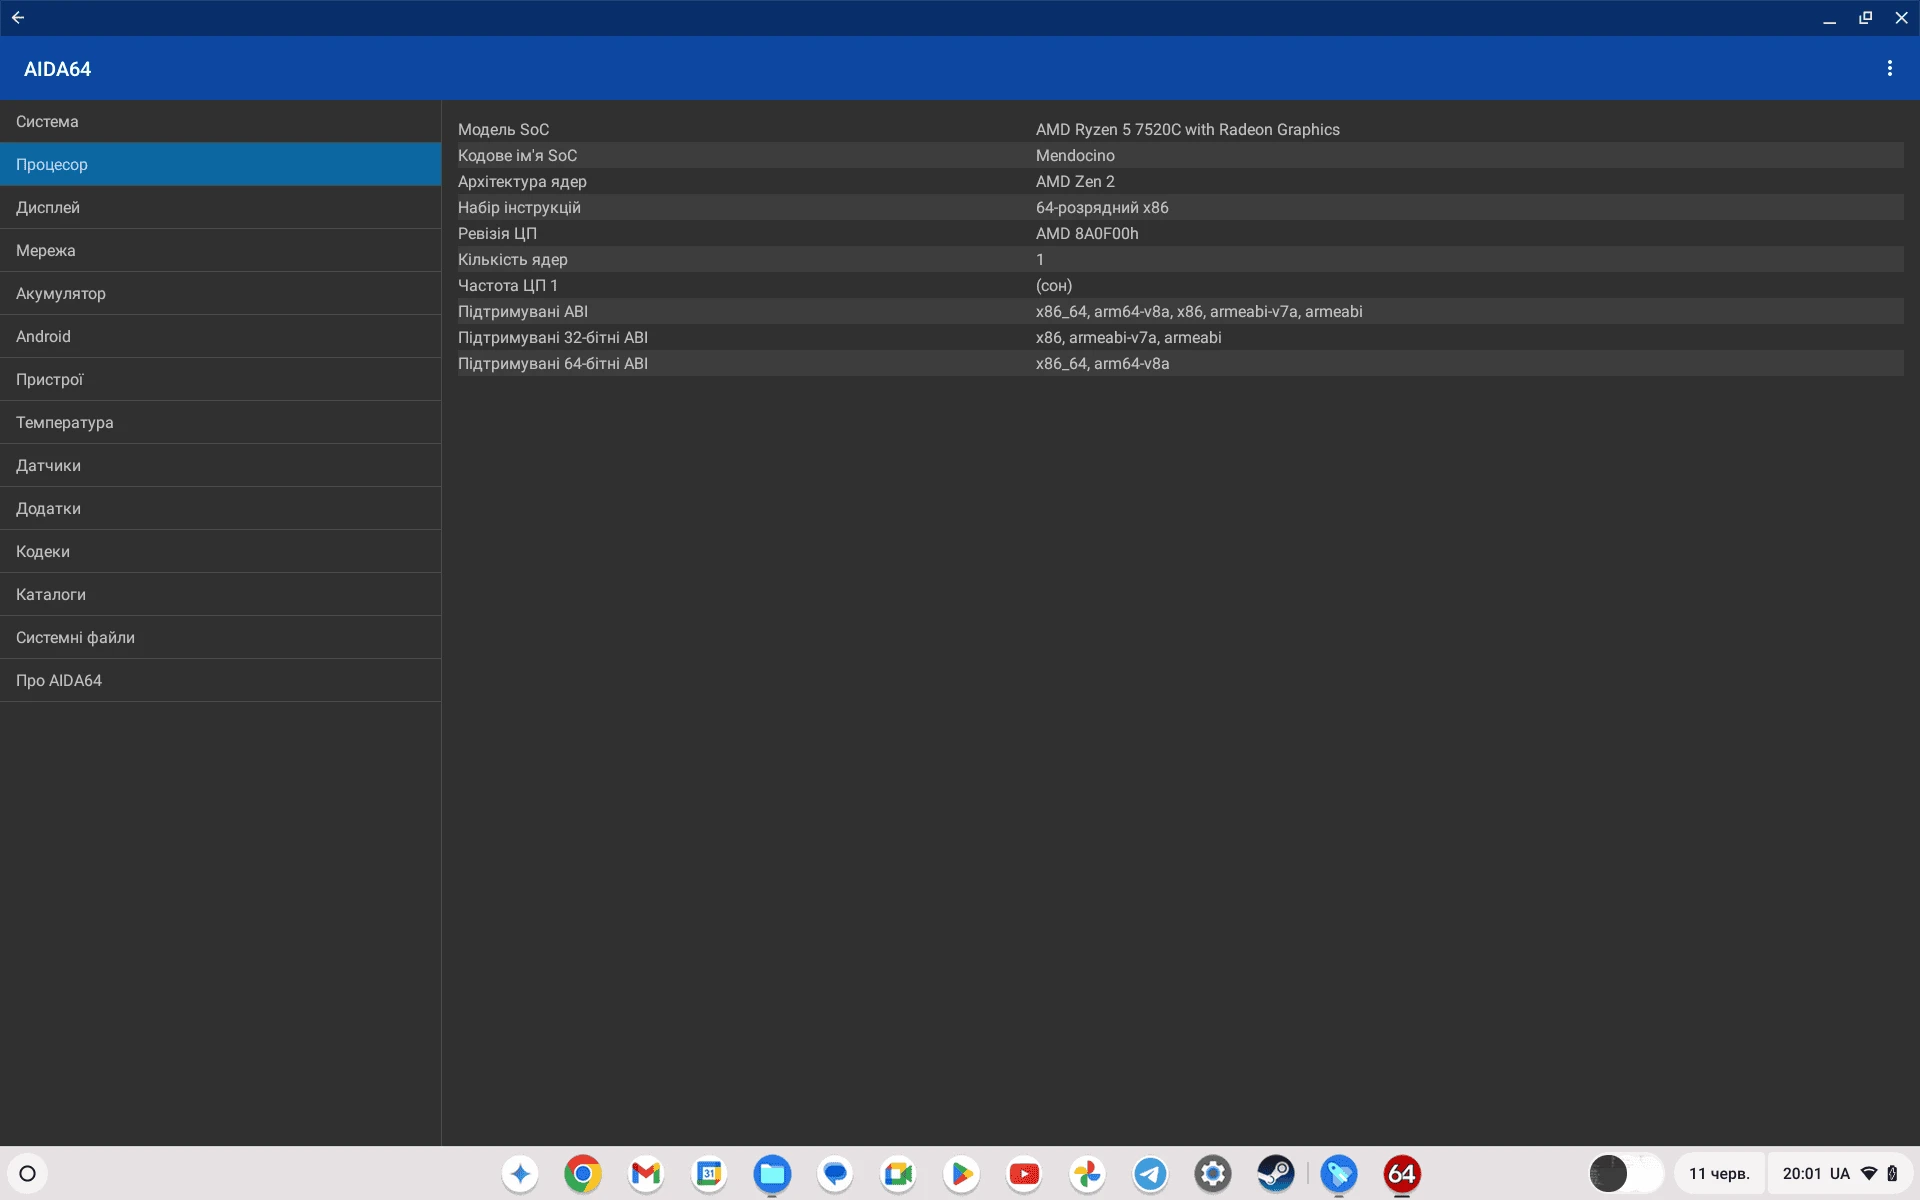Open Google Photos from the shelf

pyautogui.click(x=1087, y=1173)
